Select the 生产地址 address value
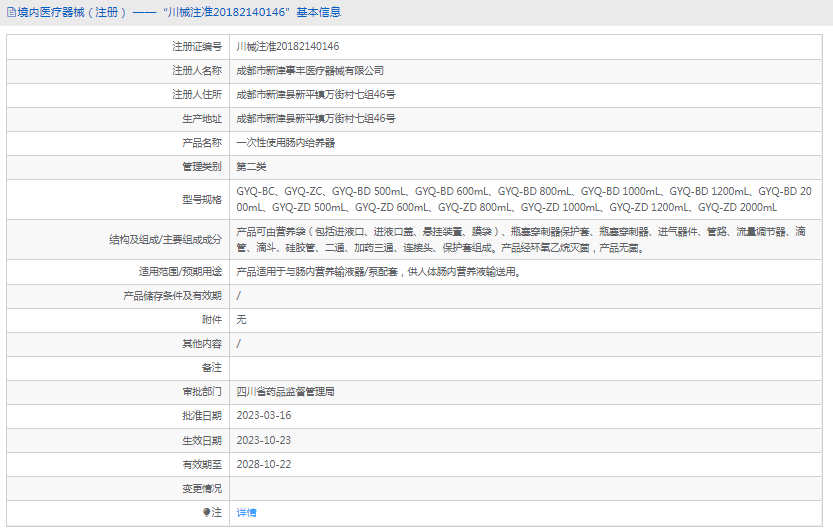This screenshot has height=529, width=833. [316, 118]
